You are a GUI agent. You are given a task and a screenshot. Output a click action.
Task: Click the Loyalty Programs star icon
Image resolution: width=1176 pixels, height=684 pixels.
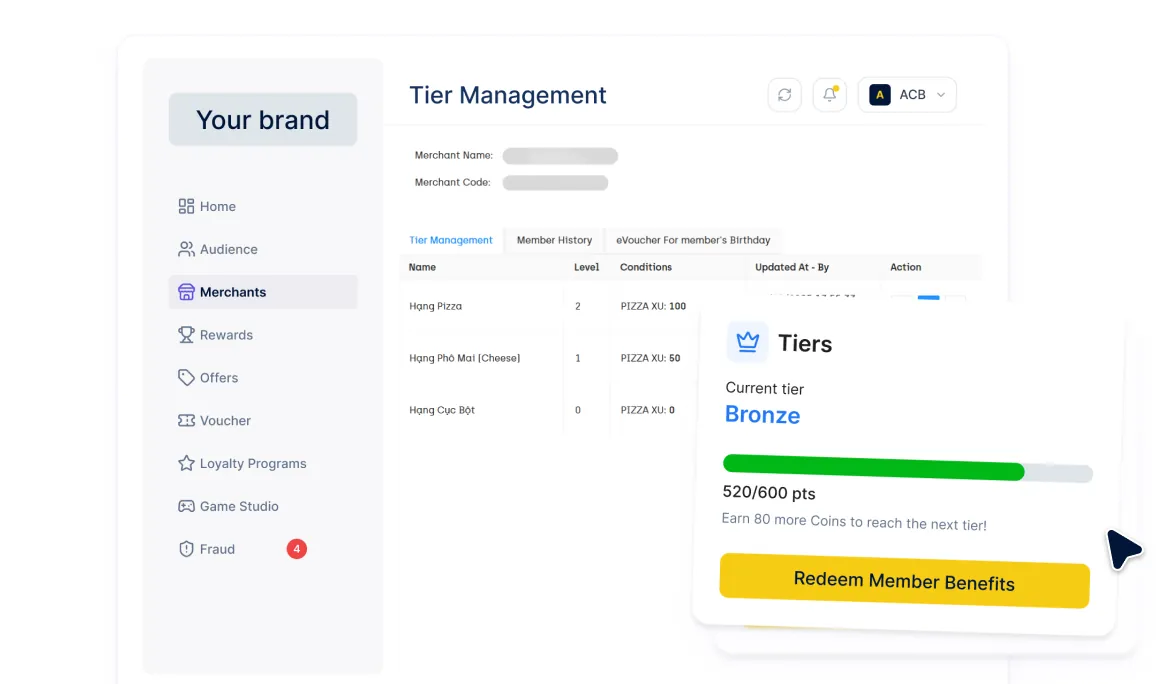(x=186, y=464)
